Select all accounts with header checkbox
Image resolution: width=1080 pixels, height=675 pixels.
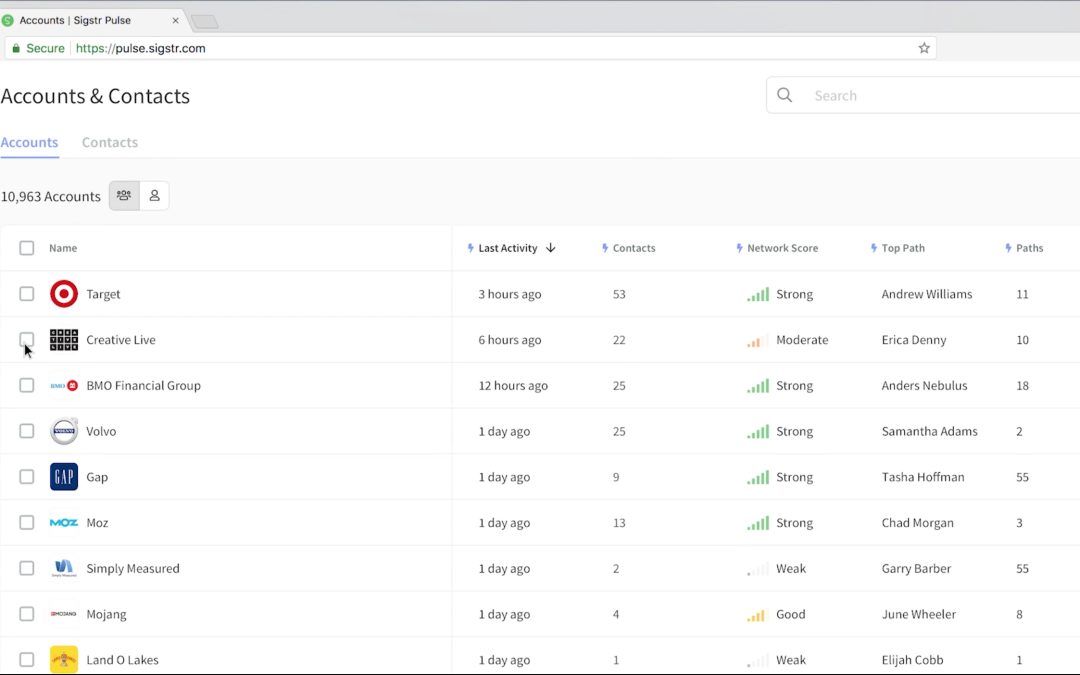point(26,248)
